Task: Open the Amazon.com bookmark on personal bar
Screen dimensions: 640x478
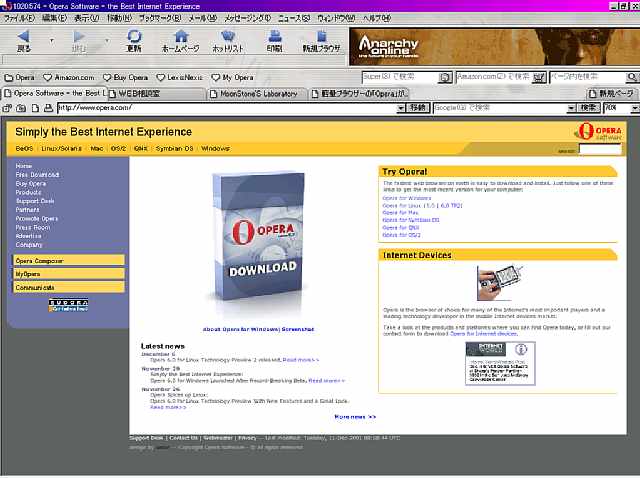Action: coord(69,77)
